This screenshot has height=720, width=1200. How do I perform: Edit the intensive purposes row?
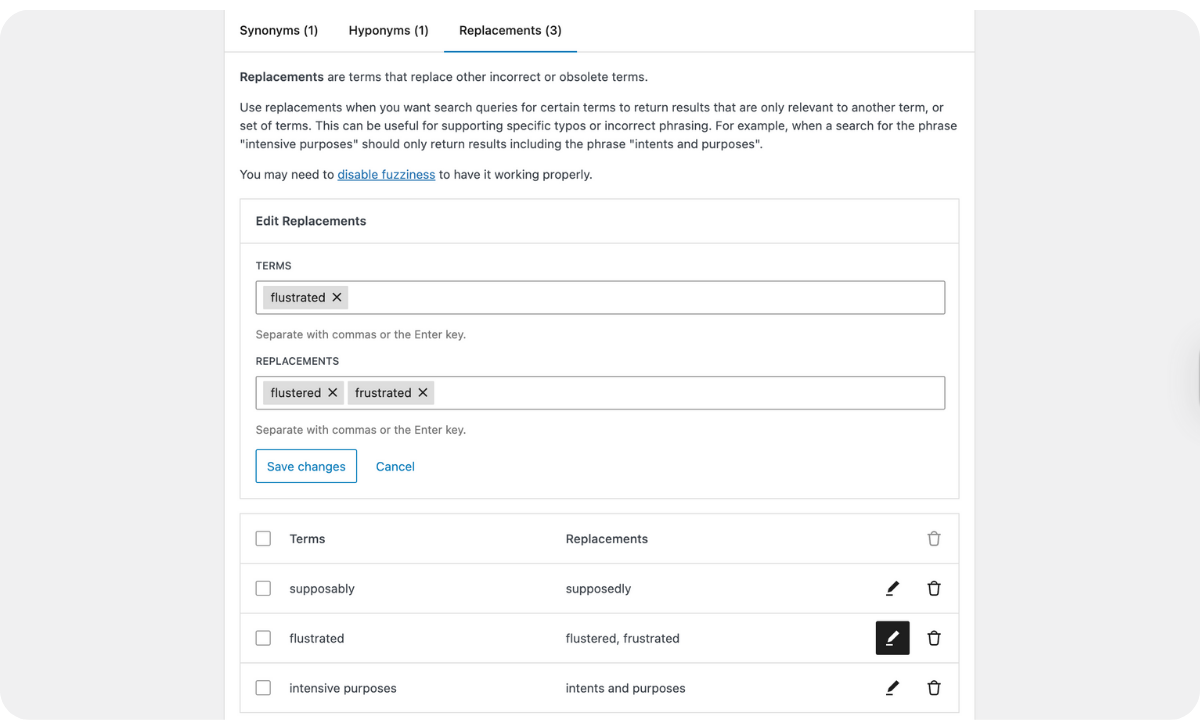892,688
